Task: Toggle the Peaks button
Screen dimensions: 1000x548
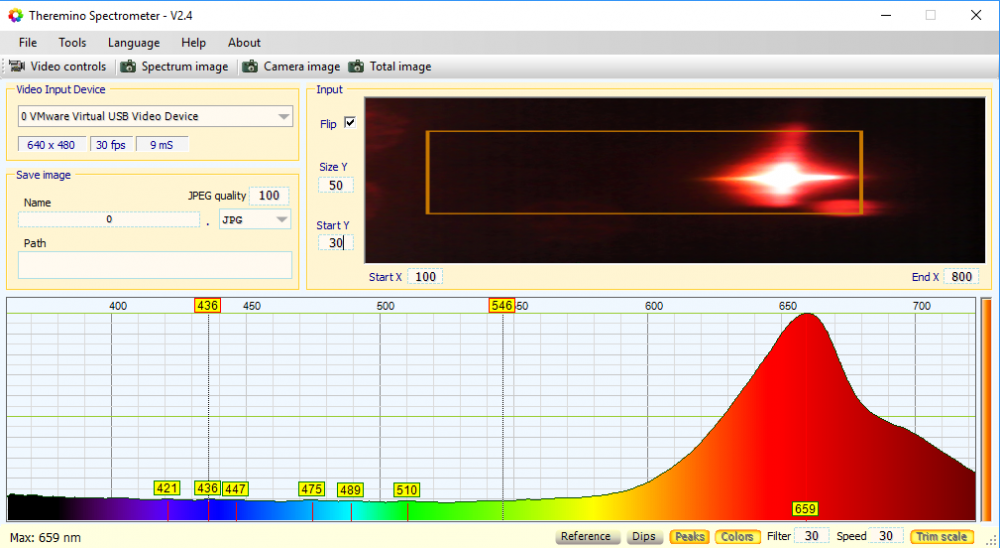Action: click(689, 537)
